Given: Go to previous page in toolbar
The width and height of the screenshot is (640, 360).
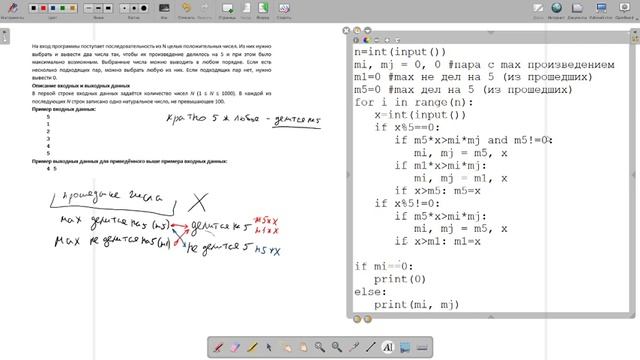Looking at the screenshot, I should (x=246, y=8).
